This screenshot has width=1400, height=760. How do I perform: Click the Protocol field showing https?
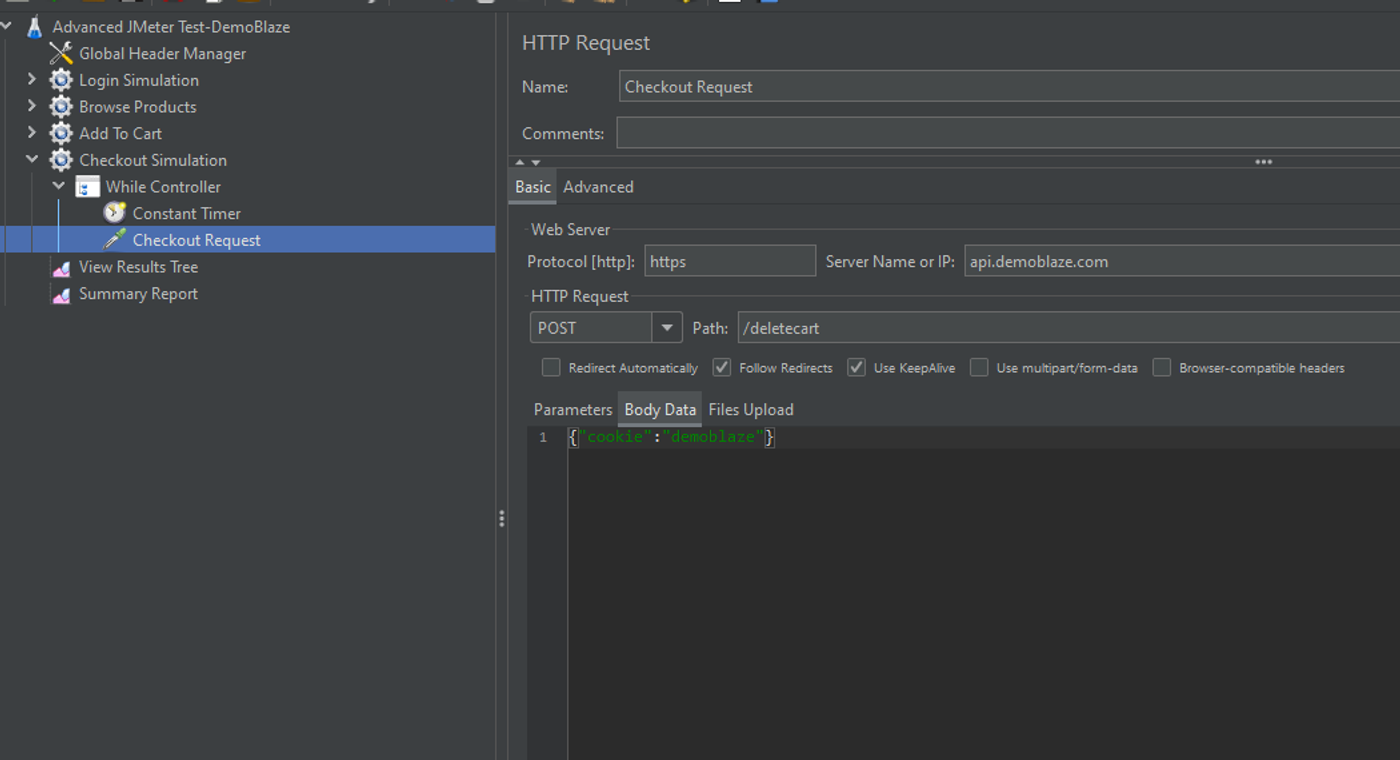[x=730, y=262]
